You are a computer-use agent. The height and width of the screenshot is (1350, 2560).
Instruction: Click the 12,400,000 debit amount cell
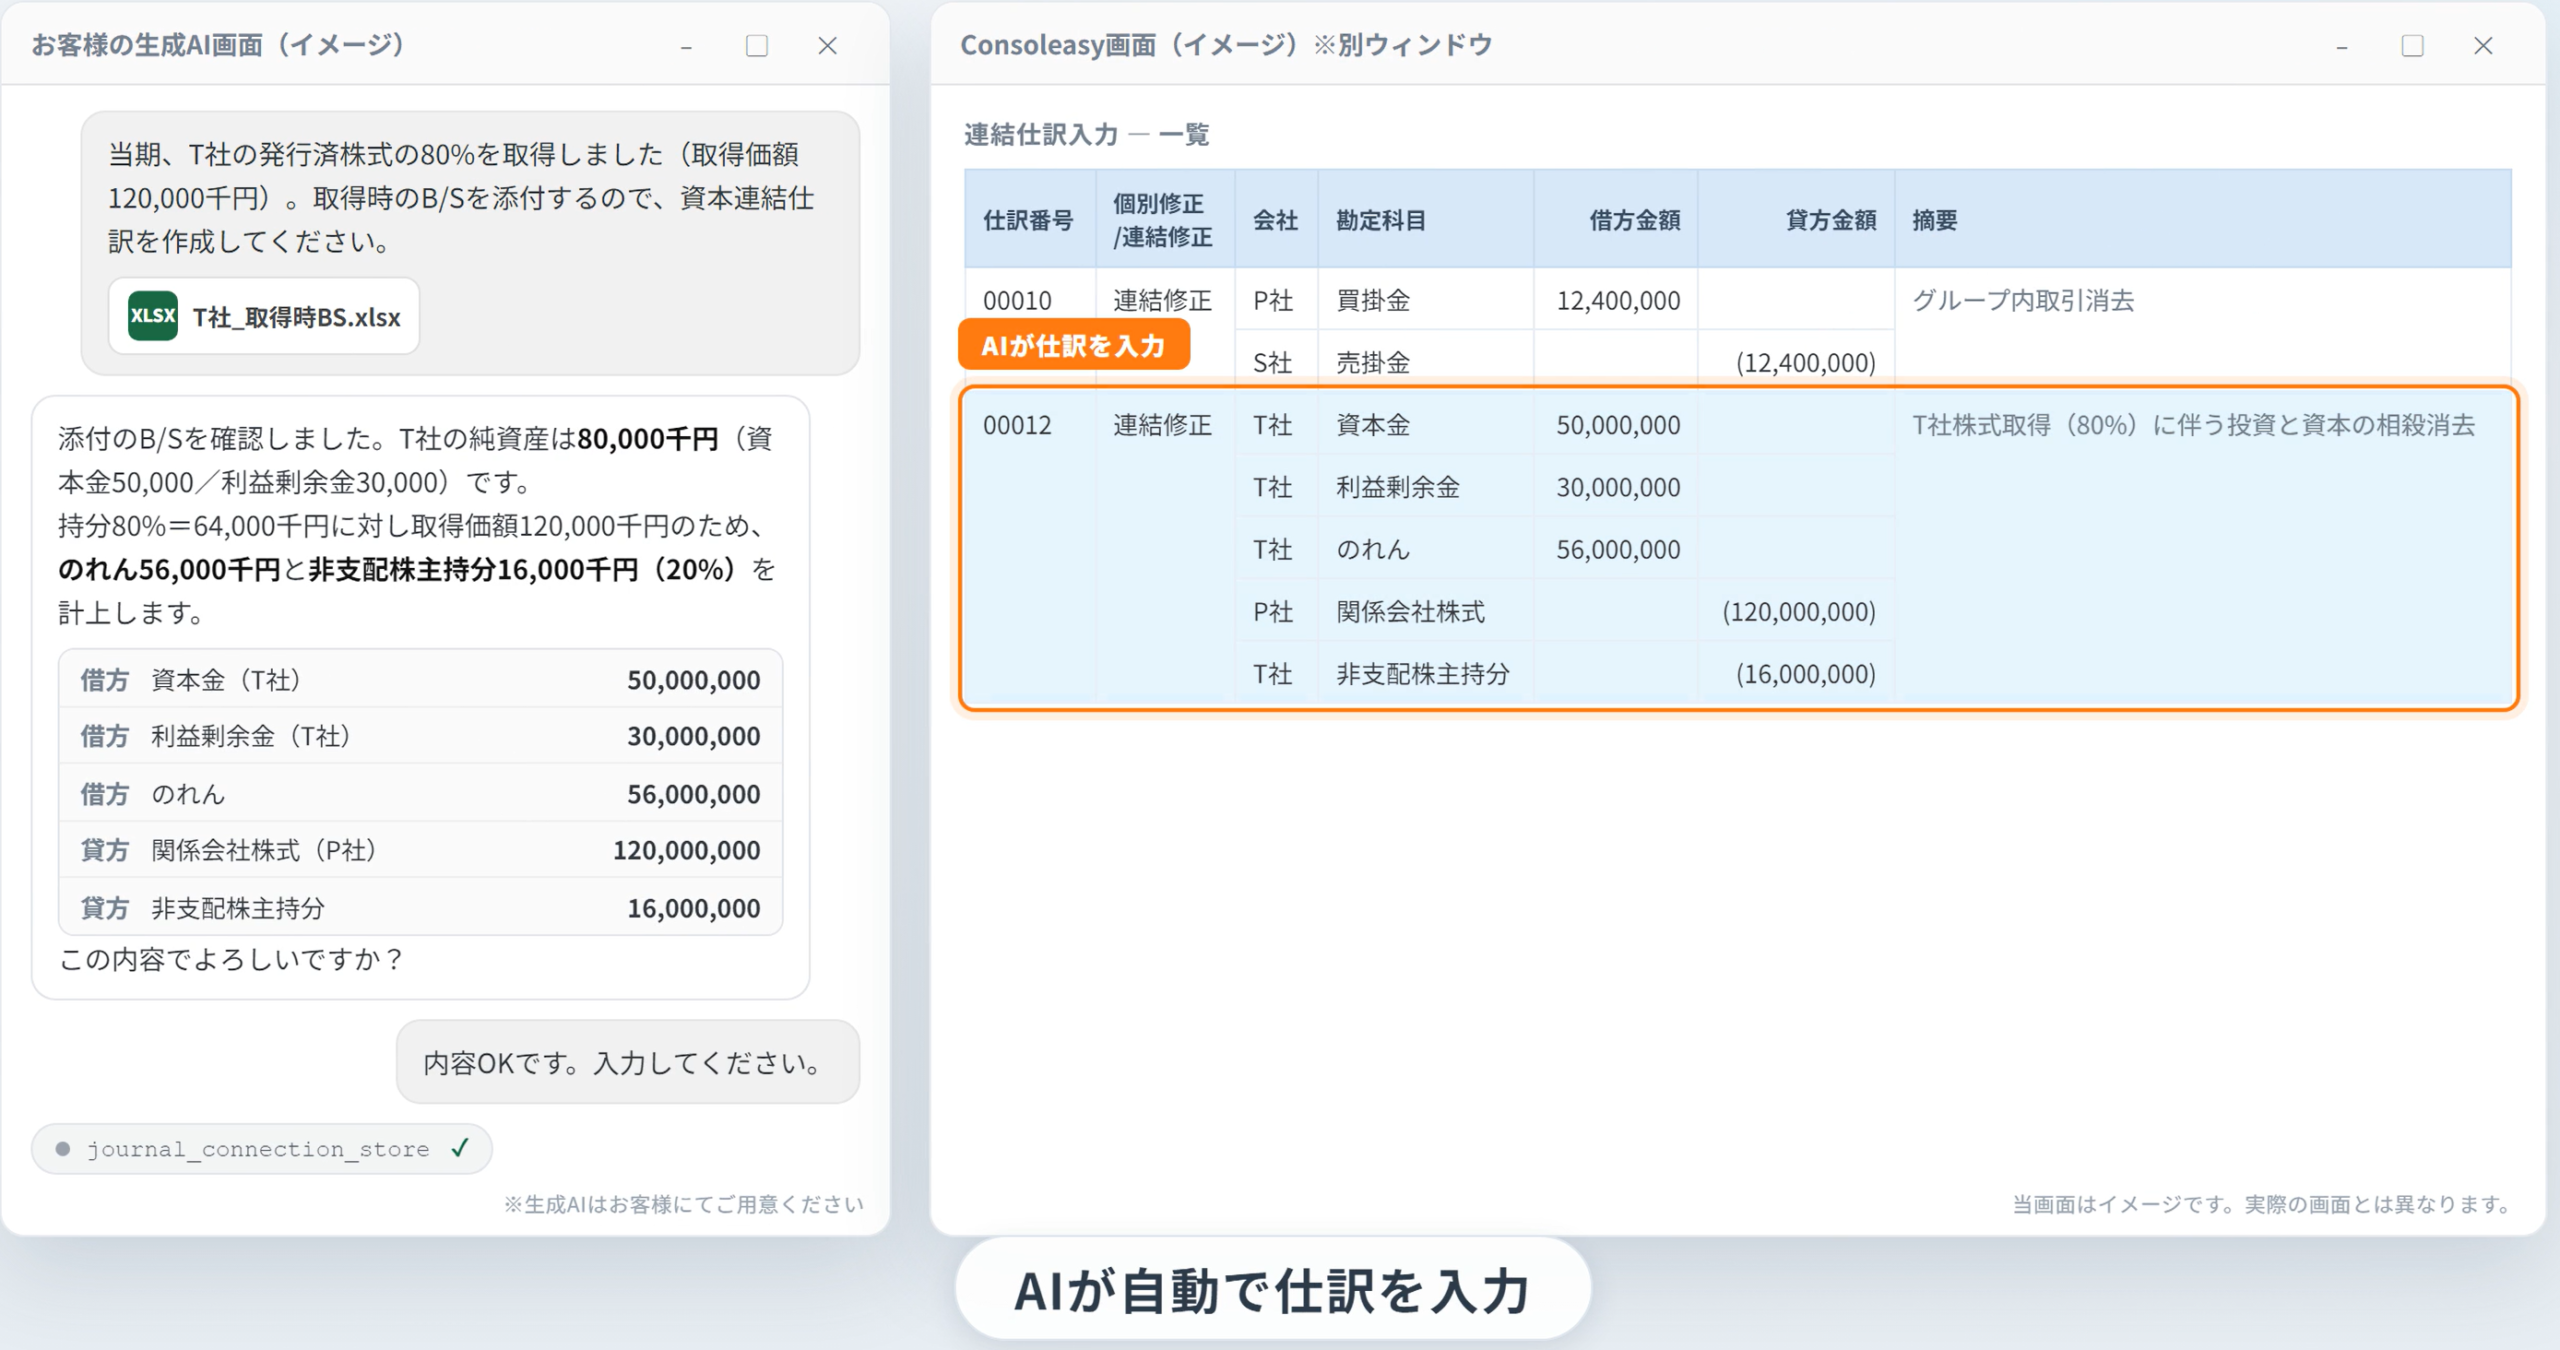coord(1618,300)
